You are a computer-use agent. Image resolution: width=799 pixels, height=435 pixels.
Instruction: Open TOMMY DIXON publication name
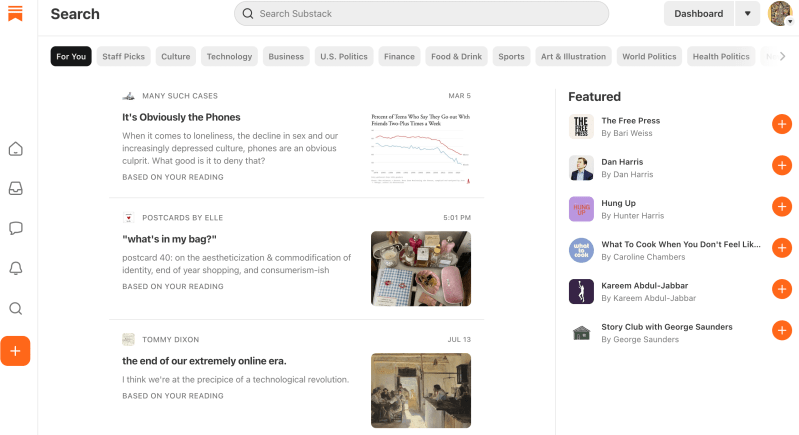(171, 339)
